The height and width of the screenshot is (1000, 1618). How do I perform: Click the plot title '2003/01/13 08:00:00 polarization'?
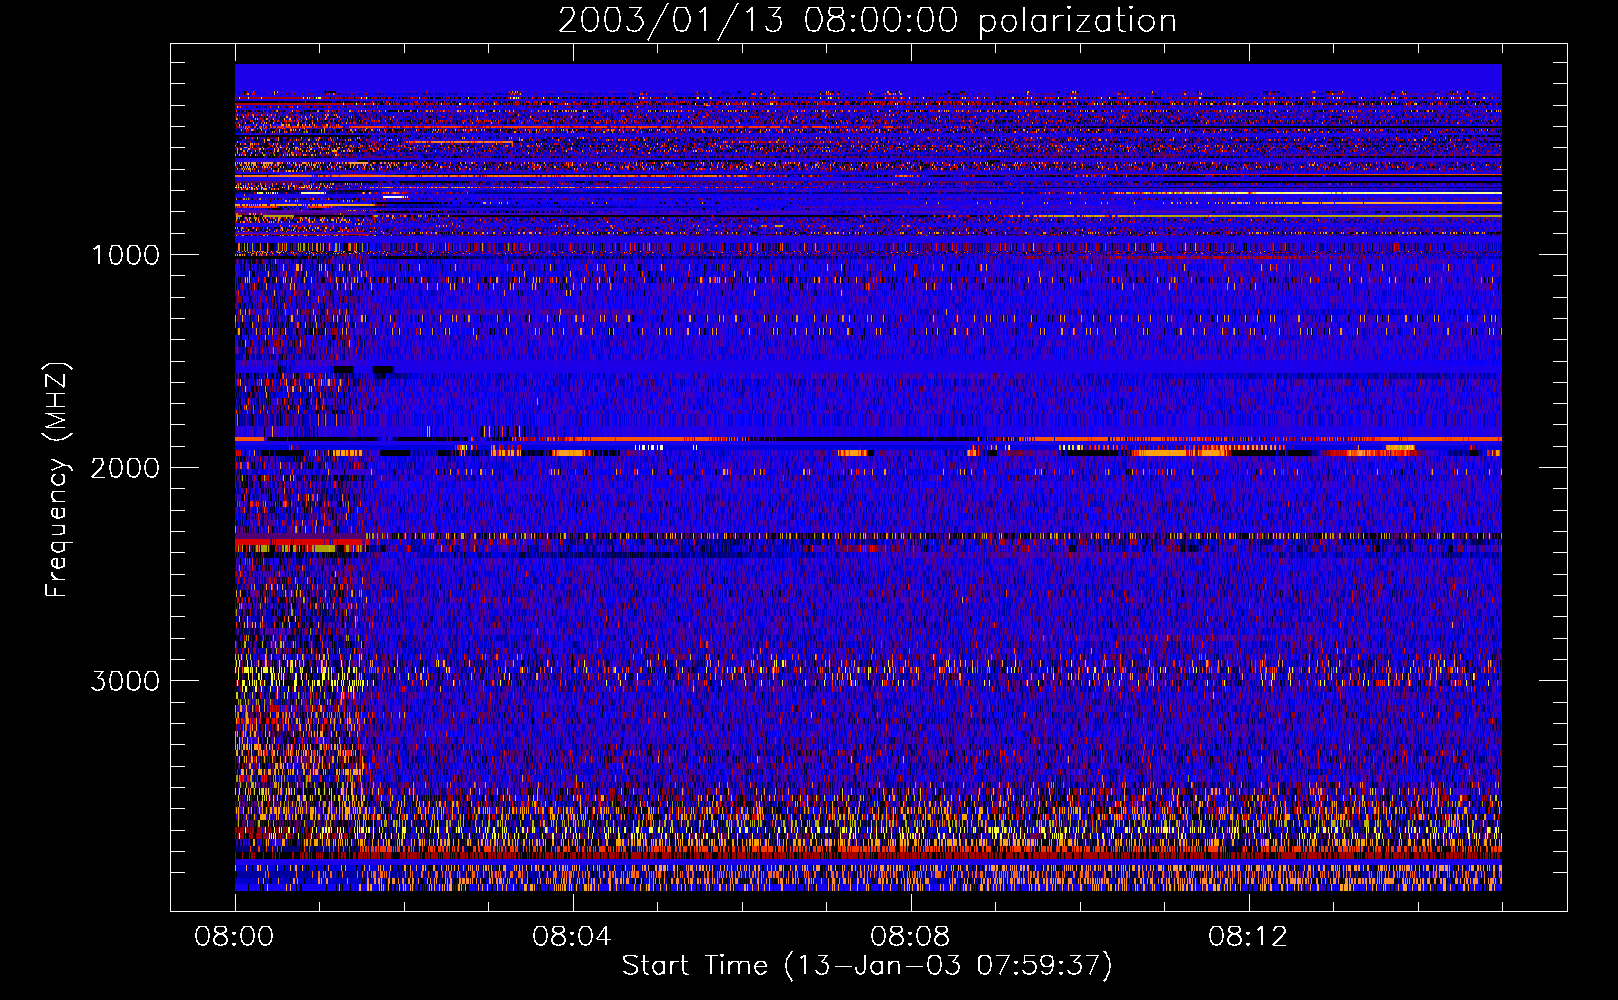(867, 21)
